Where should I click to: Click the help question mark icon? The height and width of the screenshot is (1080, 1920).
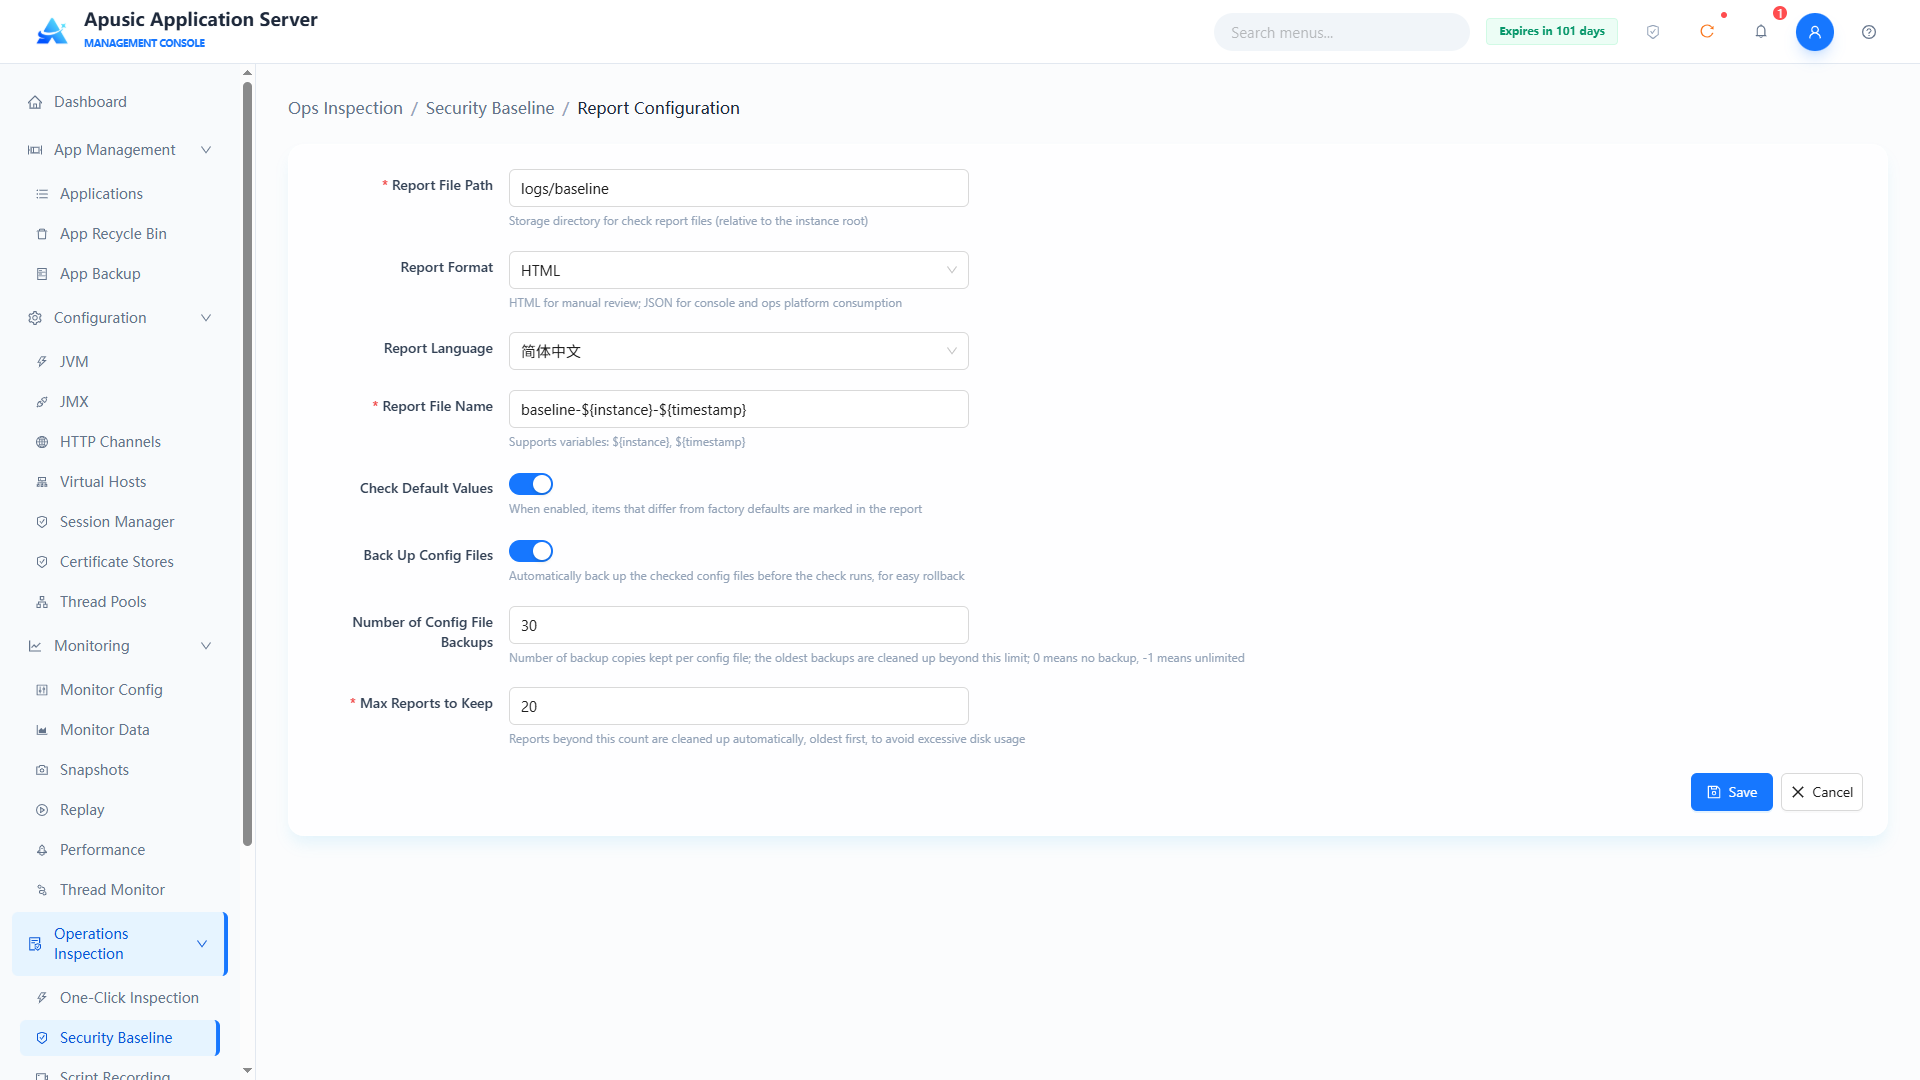point(1869,32)
